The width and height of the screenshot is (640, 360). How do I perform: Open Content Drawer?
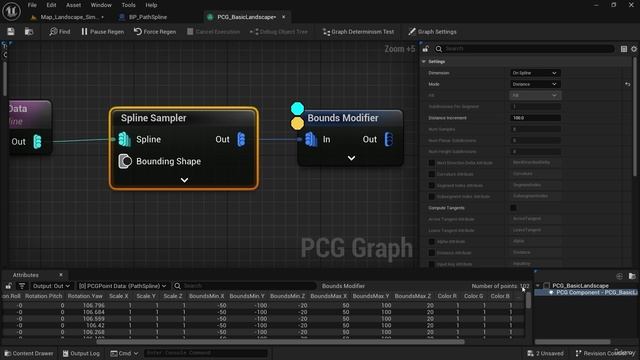(29, 353)
